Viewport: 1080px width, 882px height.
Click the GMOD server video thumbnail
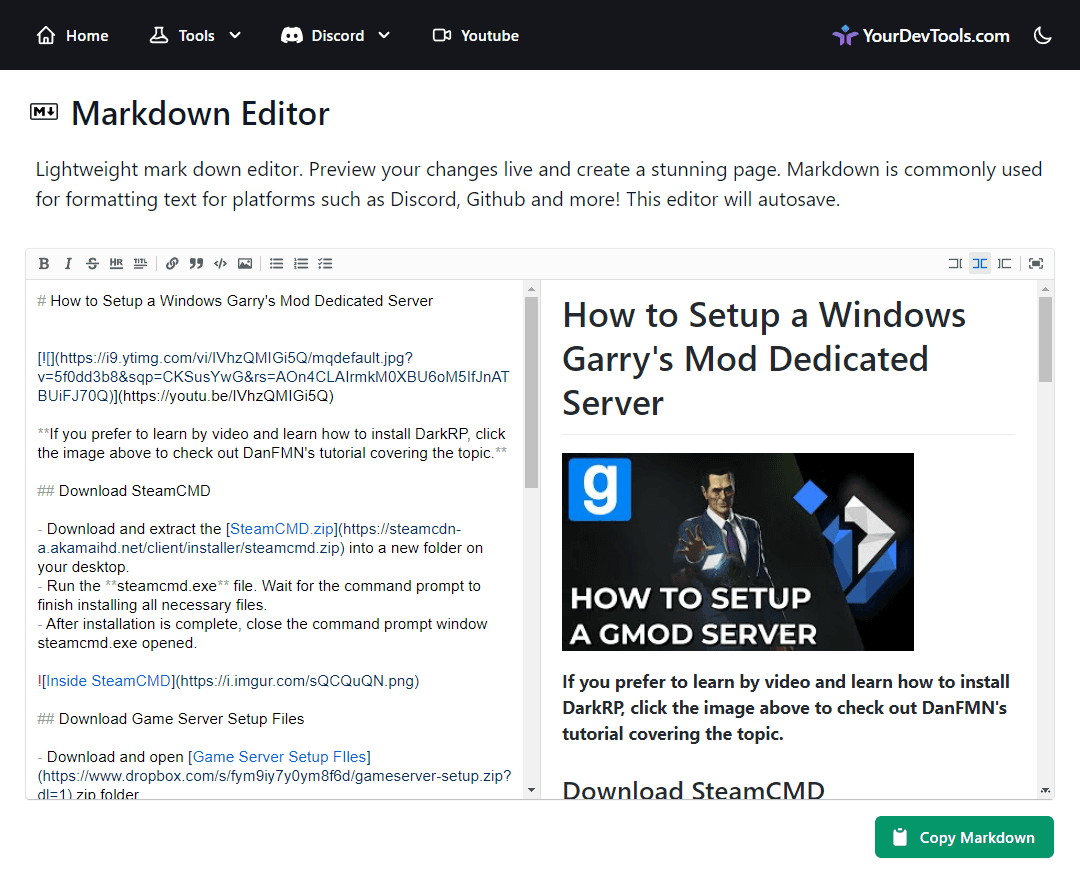click(x=737, y=551)
